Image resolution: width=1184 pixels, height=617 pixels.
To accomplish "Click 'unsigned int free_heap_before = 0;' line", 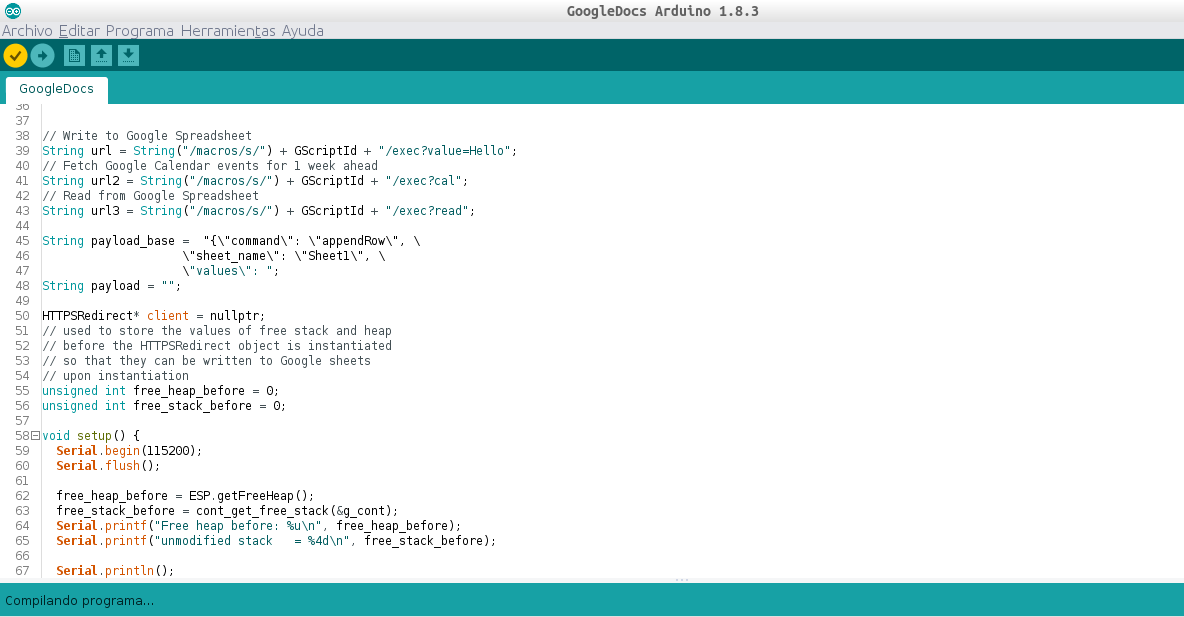I will coord(161,391).
